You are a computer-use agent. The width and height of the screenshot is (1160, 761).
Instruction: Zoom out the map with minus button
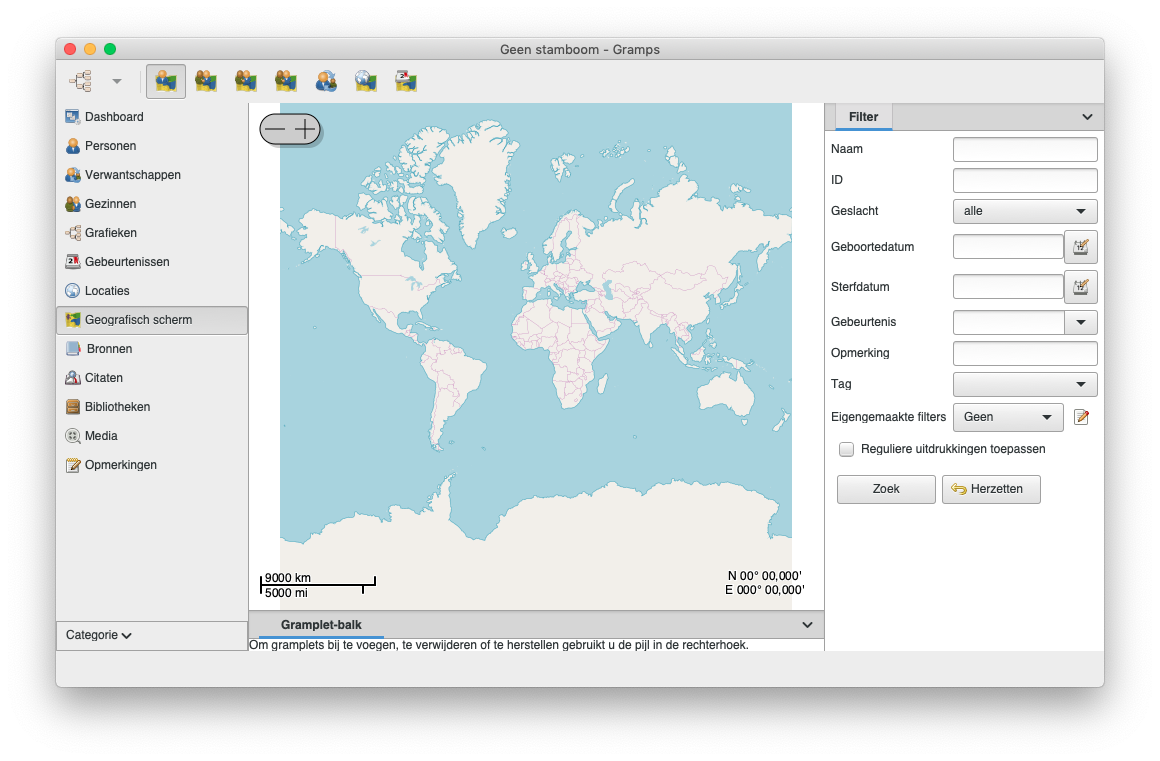coord(275,129)
